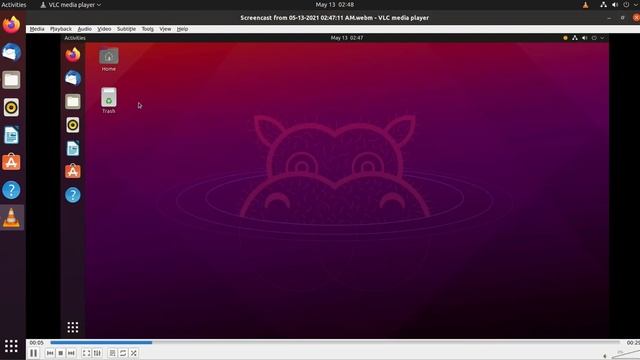640x360 pixels.
Task: Expand VLC media player app menu
Action: (71, 5)
